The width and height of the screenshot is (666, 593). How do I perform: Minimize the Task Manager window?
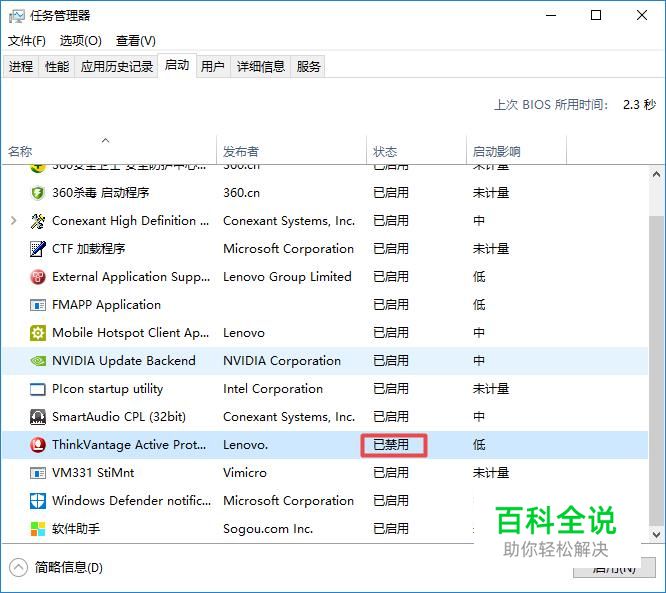click(x=551, y=16)
